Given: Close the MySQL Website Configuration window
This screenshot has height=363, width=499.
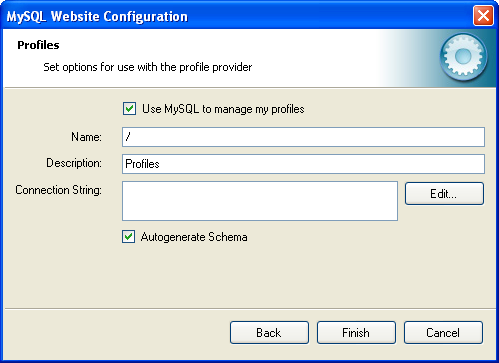Looking at the screenshot, I should [x=483, y=16].
